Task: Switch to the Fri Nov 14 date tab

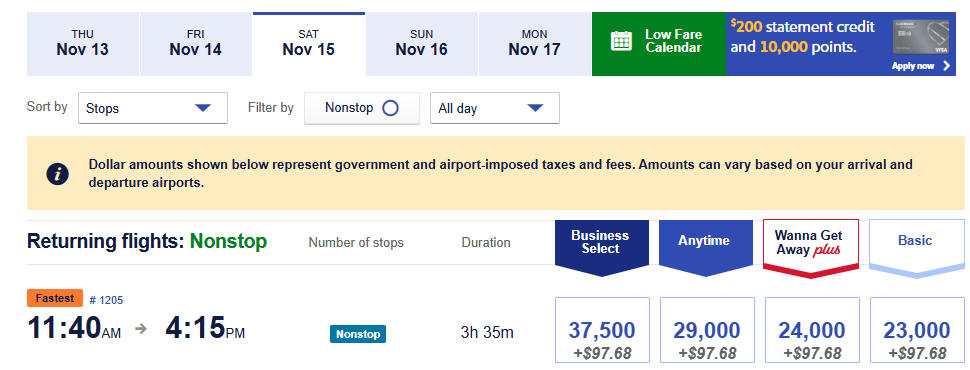Action: tap(195, 44)
